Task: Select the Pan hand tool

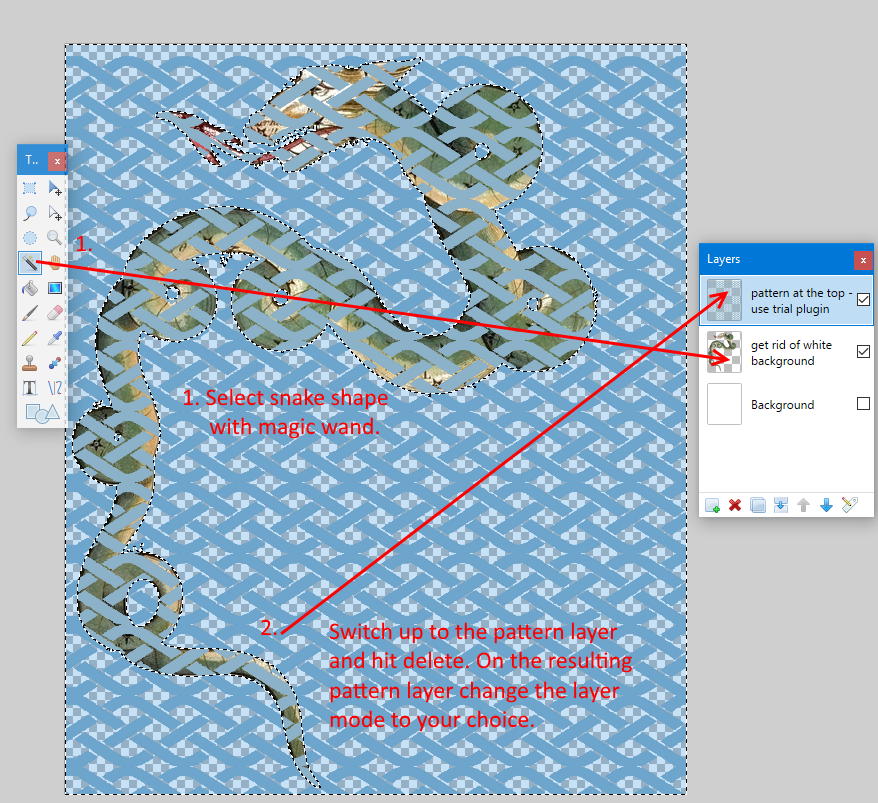Action: pos(54,263)
